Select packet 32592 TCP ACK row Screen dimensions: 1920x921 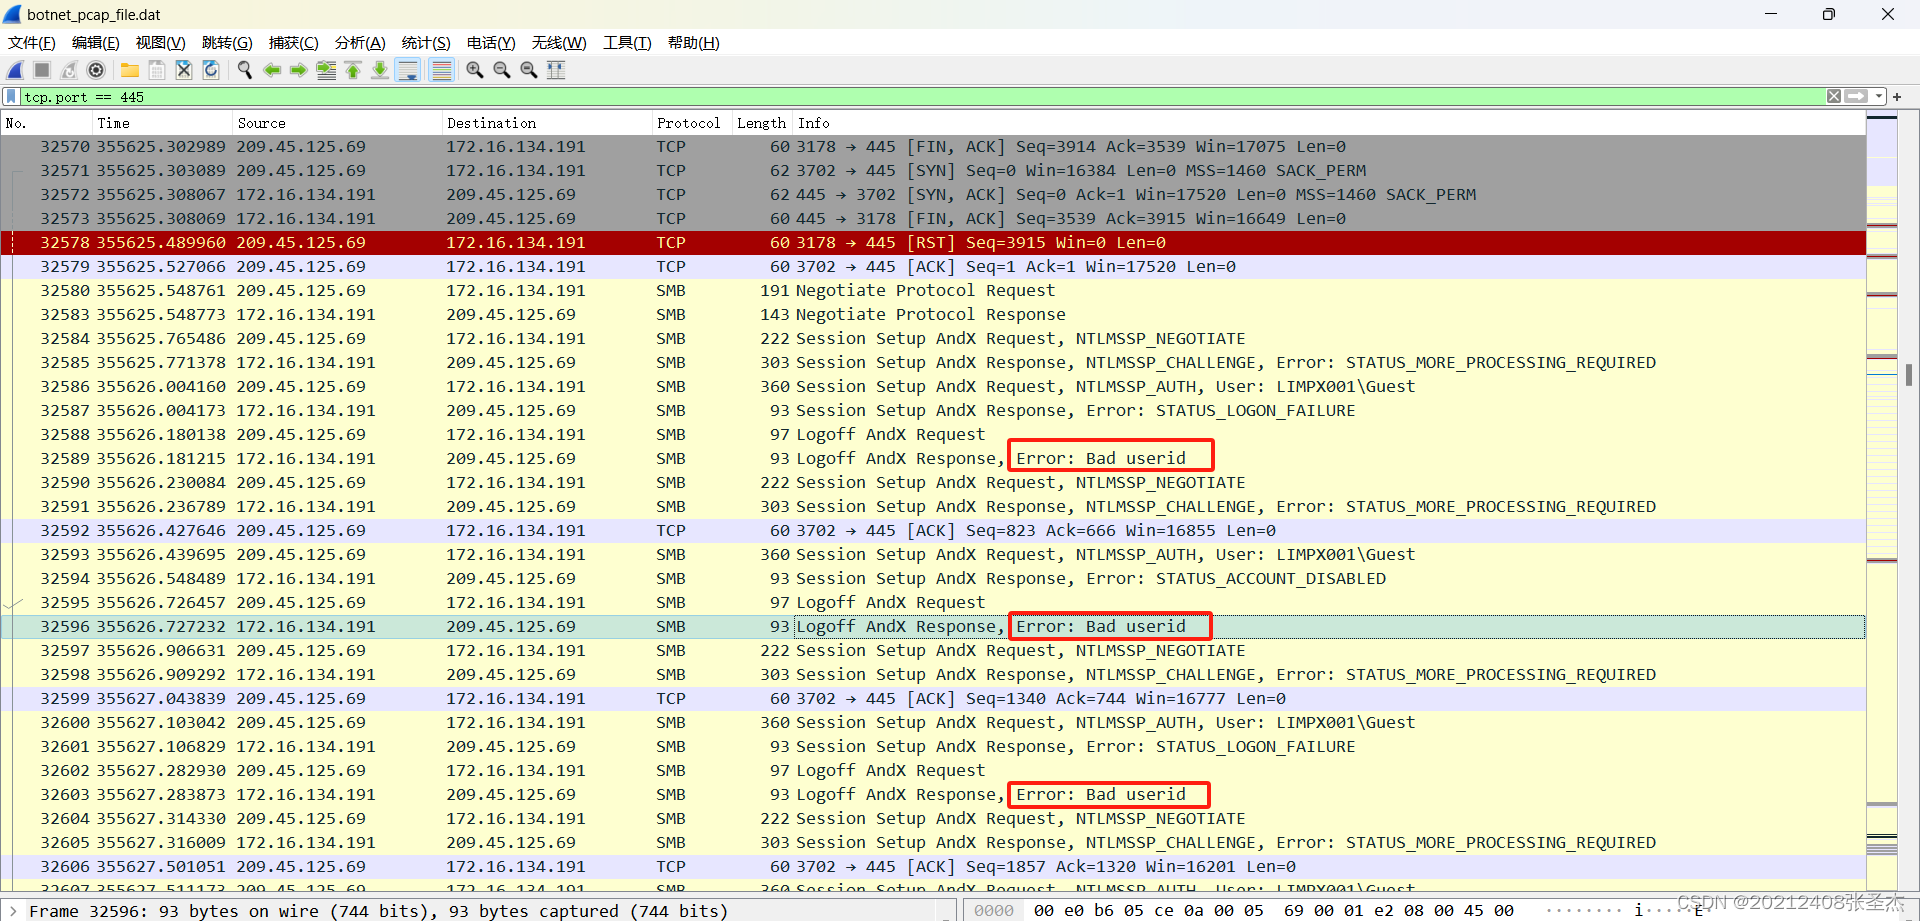click(x=933, y=531)
